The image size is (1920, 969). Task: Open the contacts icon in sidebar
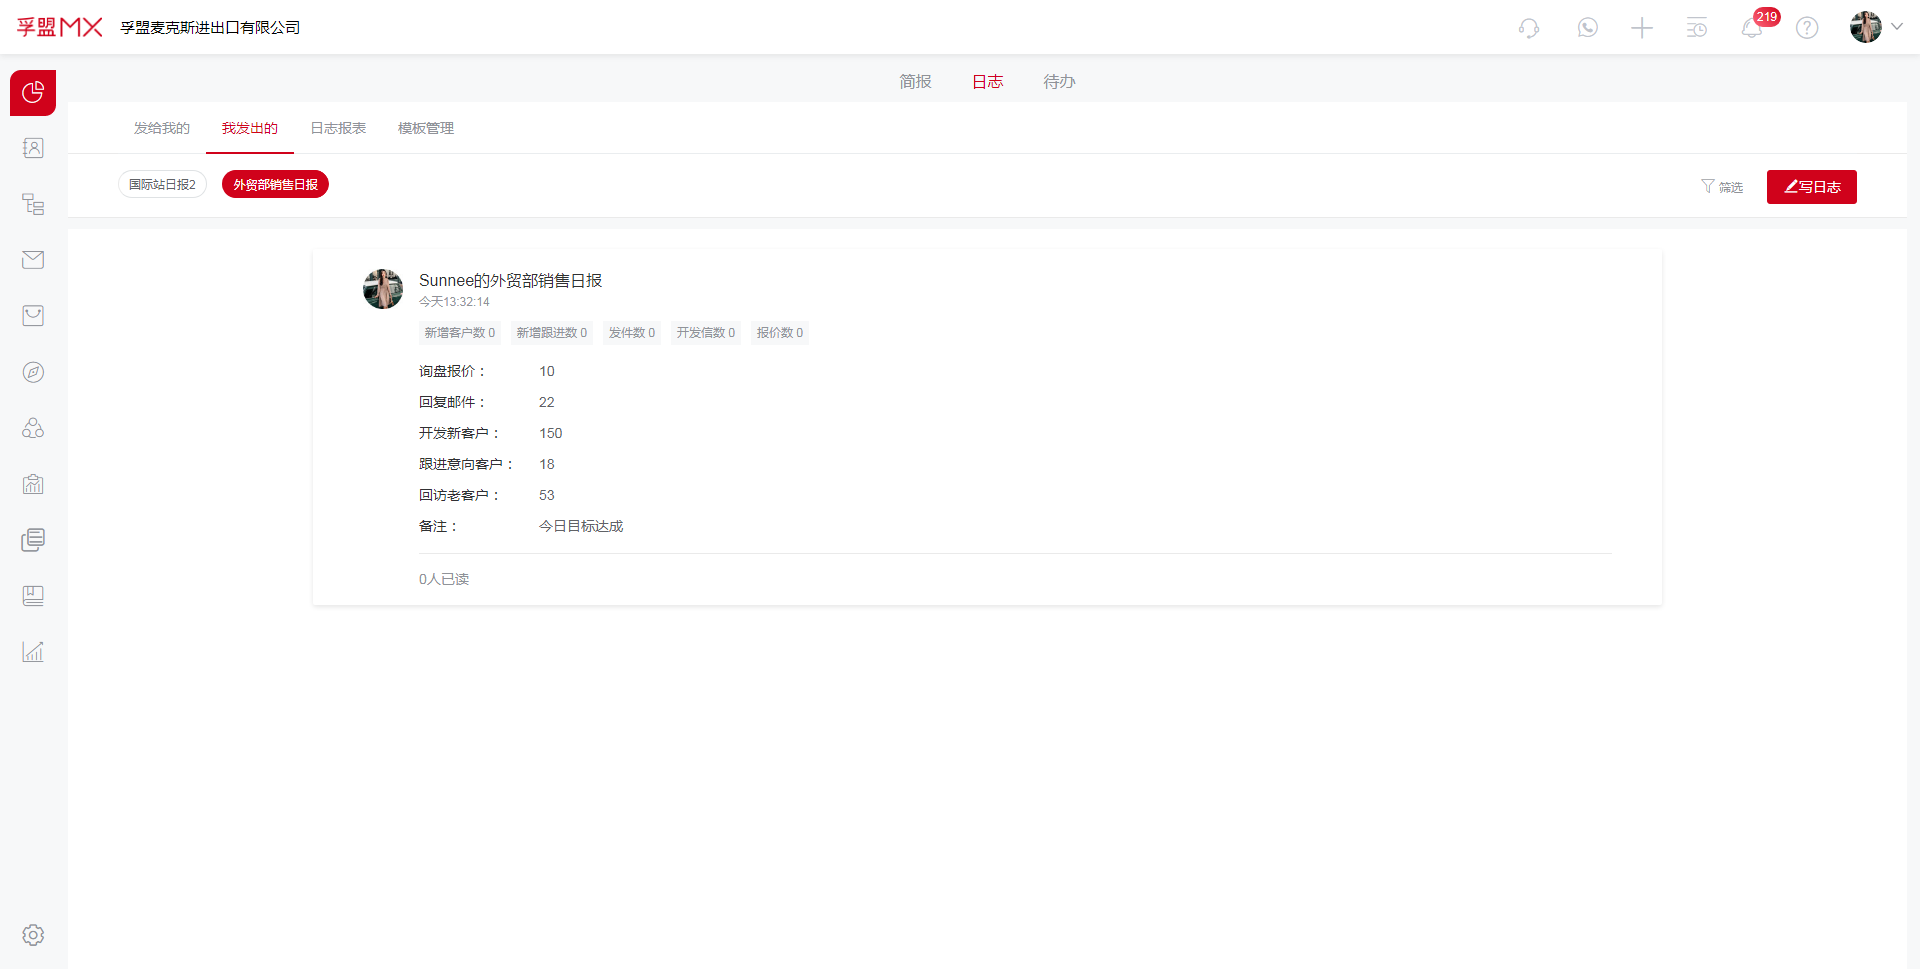(33, 148)
